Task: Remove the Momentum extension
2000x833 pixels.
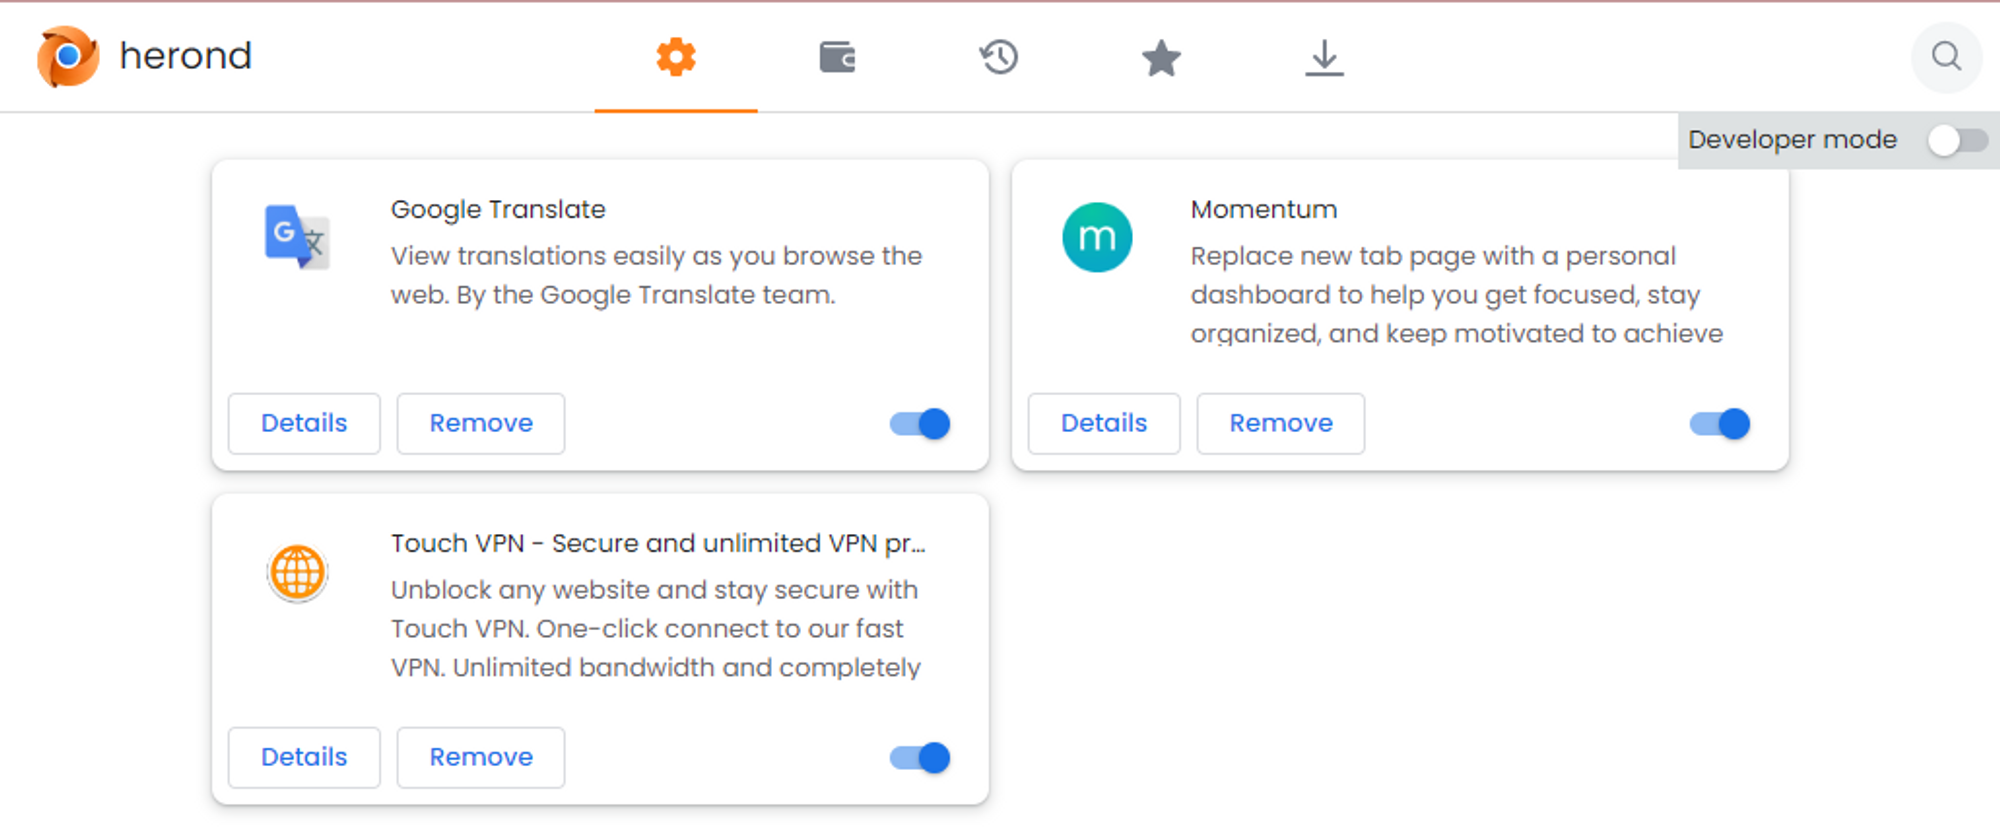Action: click(1280, 424)
